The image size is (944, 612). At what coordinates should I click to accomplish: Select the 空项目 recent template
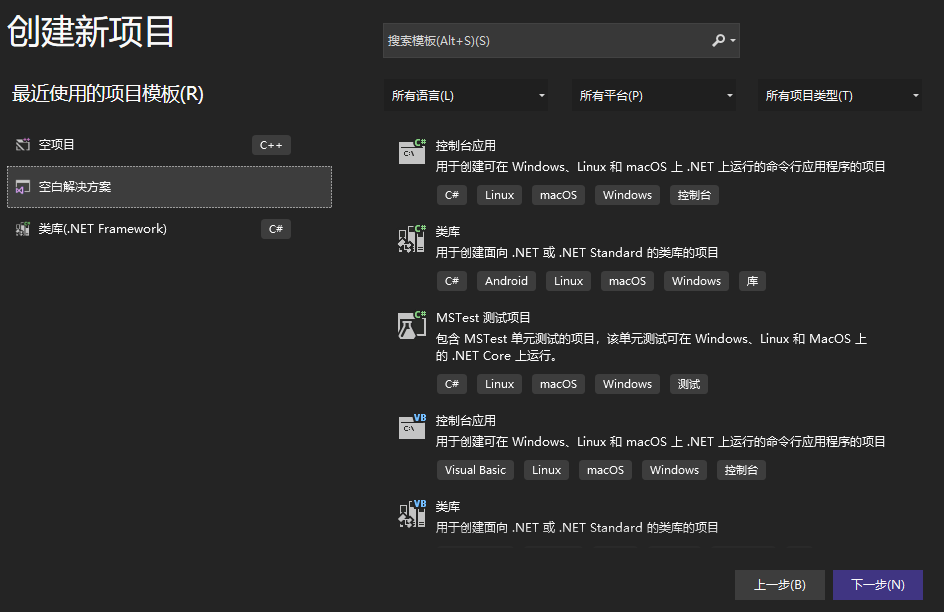click(169, 145)
